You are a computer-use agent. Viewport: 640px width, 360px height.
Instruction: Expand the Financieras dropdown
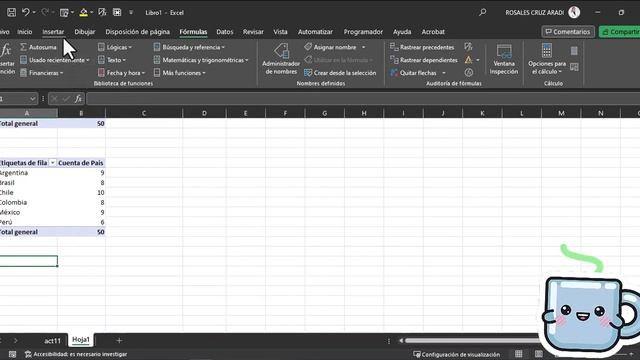coord(42,73)
